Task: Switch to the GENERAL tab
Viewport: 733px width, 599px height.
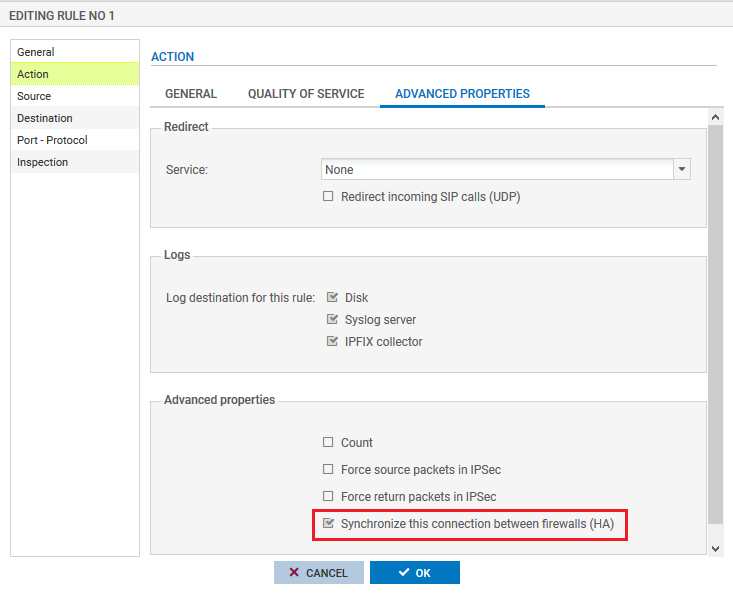Action: (190, 94)
